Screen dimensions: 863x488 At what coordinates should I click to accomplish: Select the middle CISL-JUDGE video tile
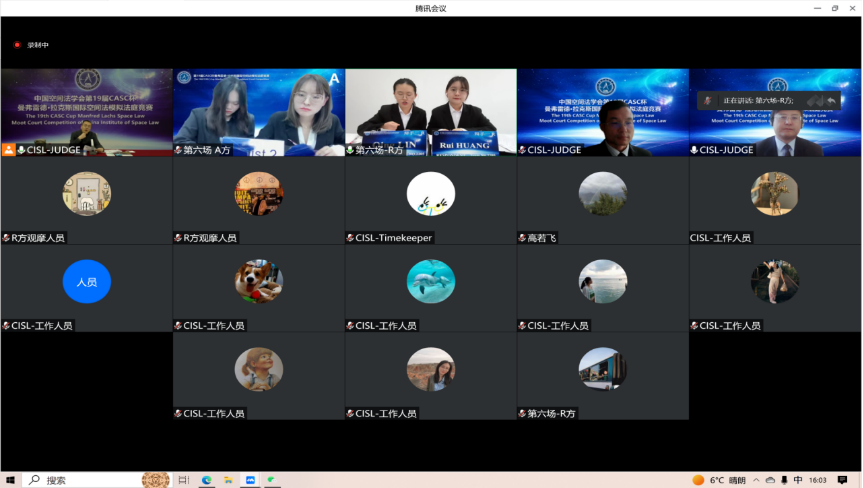click(x=603, y=112)
